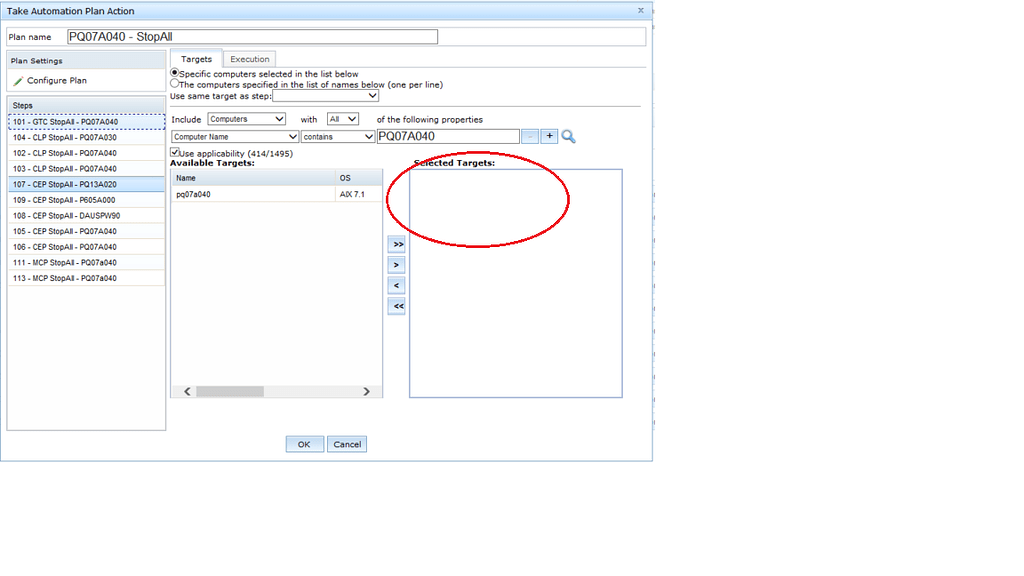
Task: Select the Targets tab
Action: (x=196, y=59)
